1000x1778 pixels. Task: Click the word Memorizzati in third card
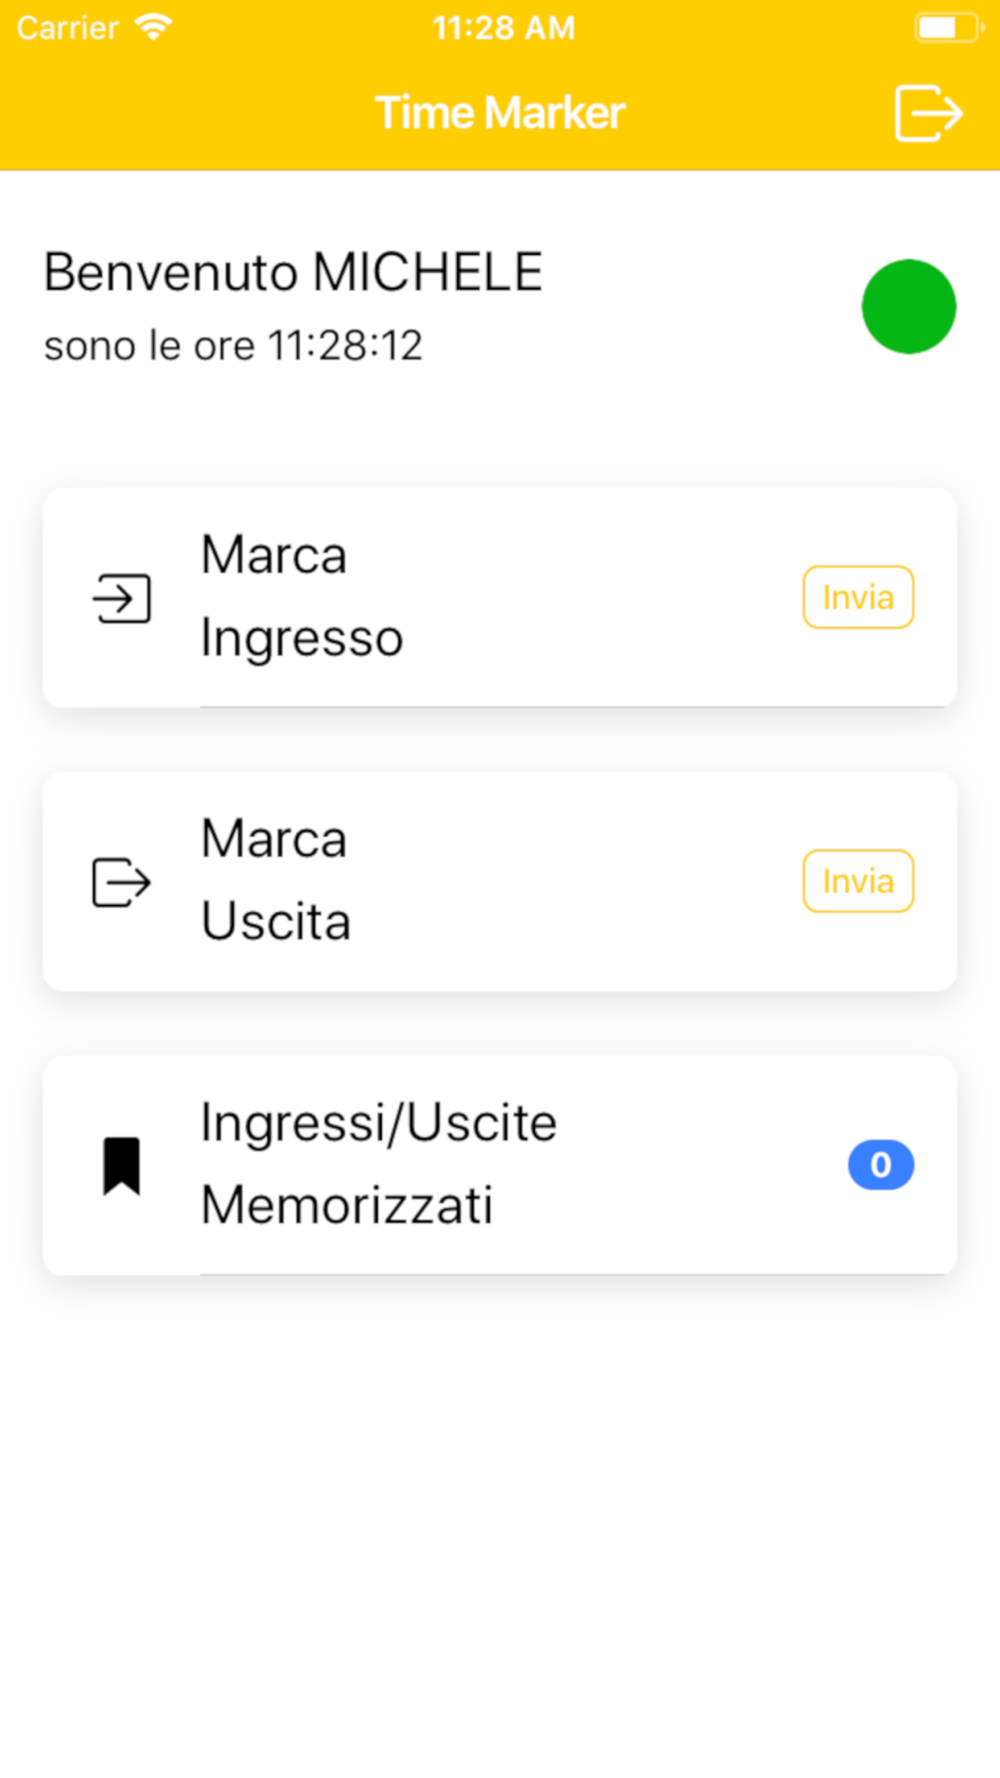[x=347, y=1205]
